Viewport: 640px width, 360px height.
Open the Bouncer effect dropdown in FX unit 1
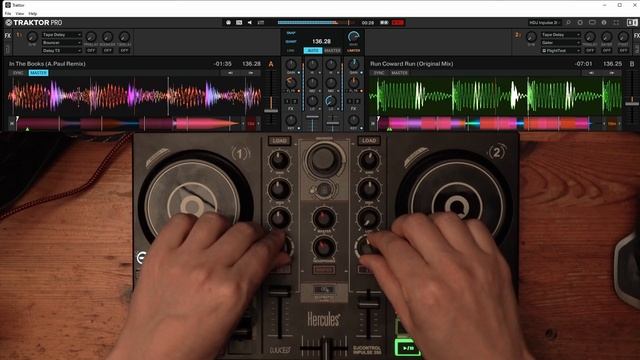tap(62, 42)
